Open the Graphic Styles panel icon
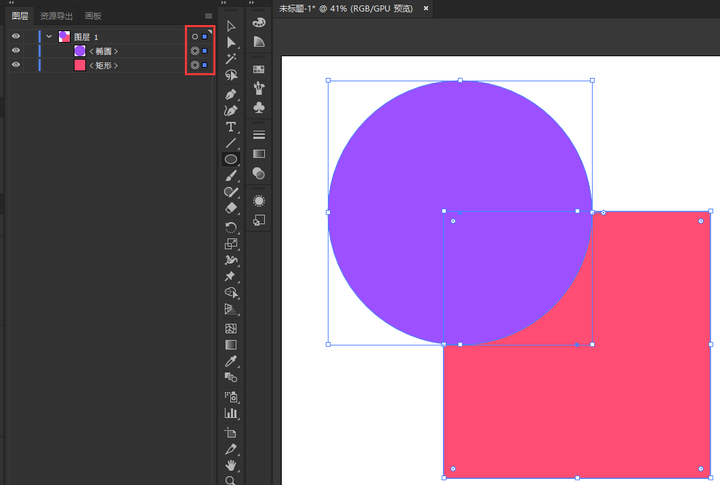The height and width of the screenshot is (485, 720). 259,220
